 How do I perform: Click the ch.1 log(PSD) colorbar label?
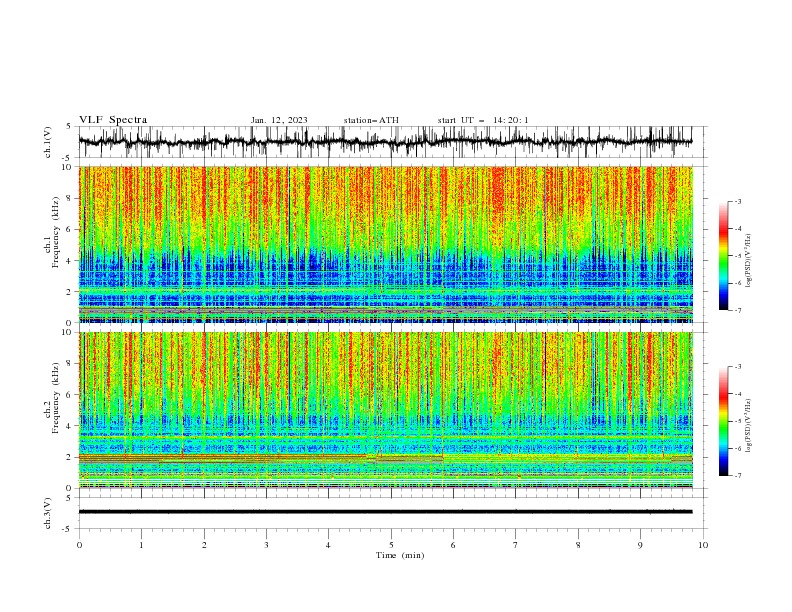(x=748, y=261)
